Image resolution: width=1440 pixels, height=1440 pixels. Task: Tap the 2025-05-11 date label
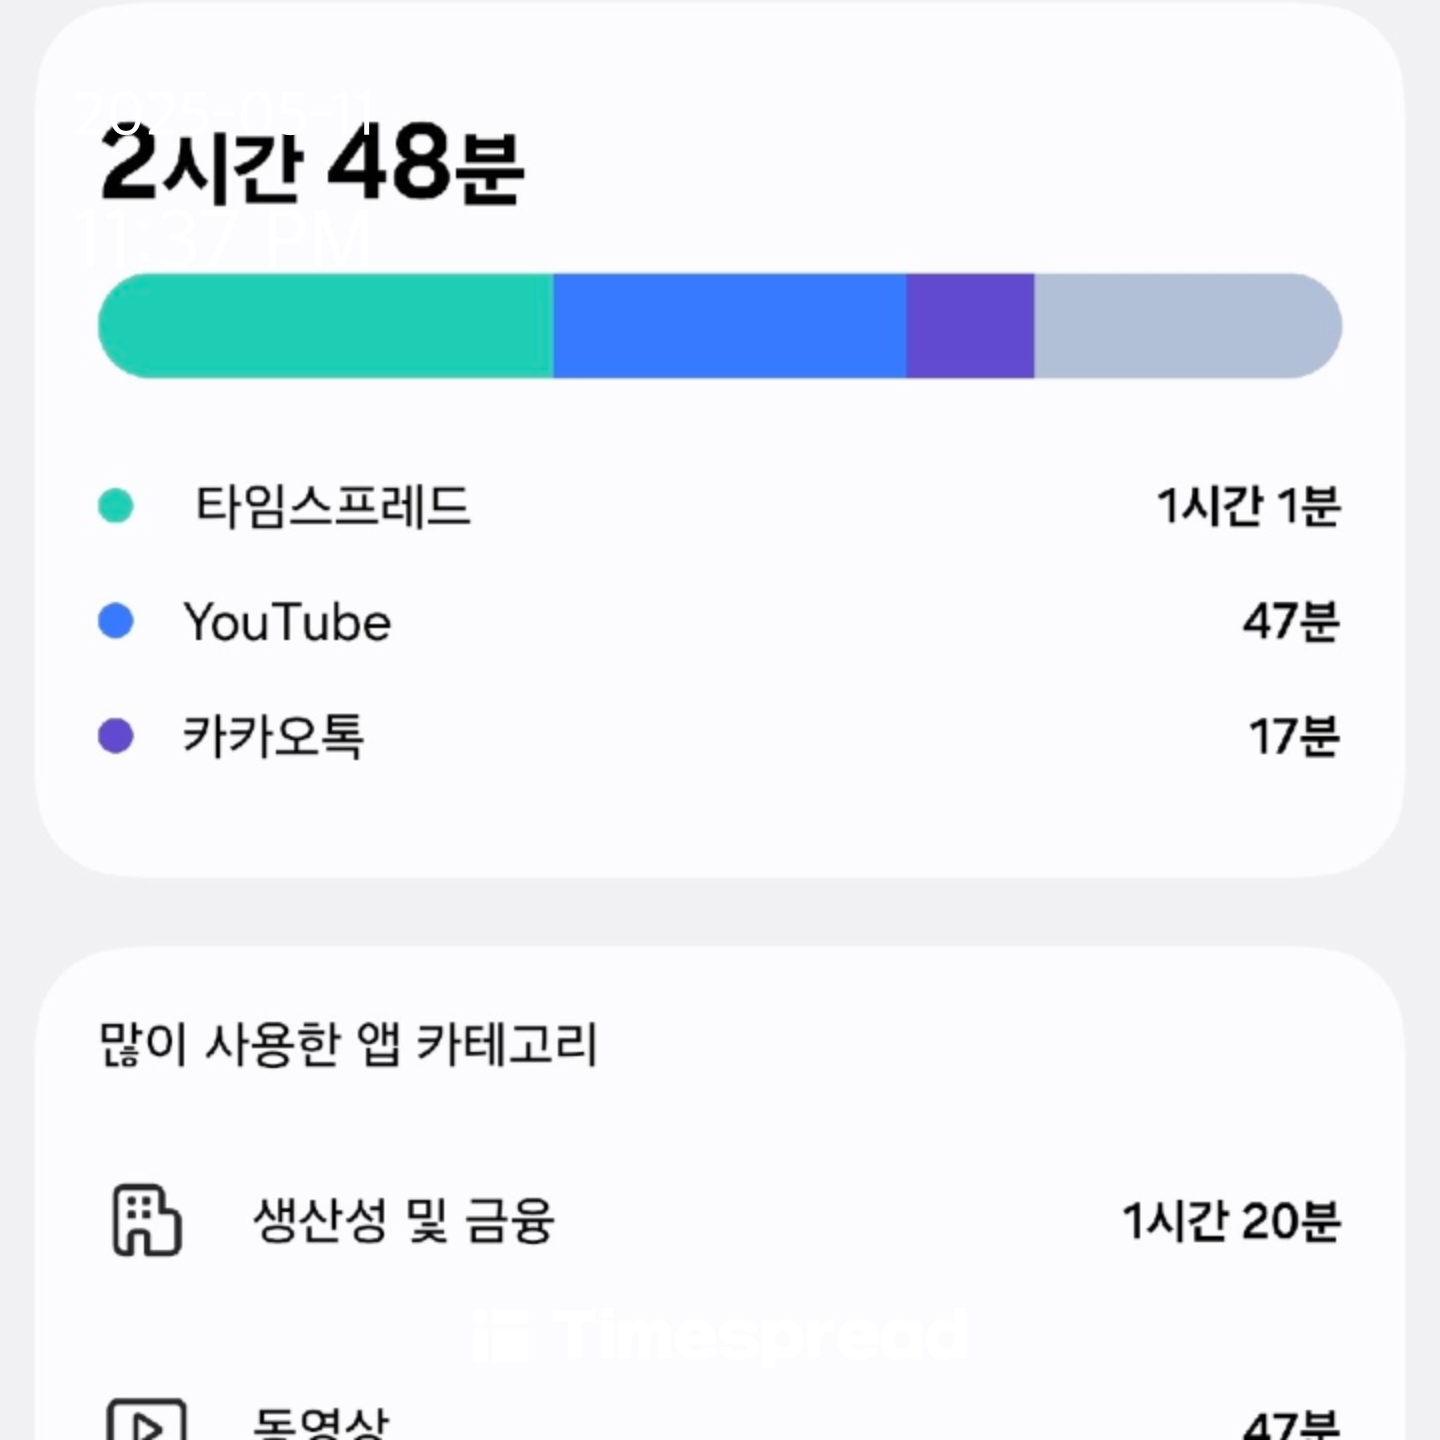(225, 110)
